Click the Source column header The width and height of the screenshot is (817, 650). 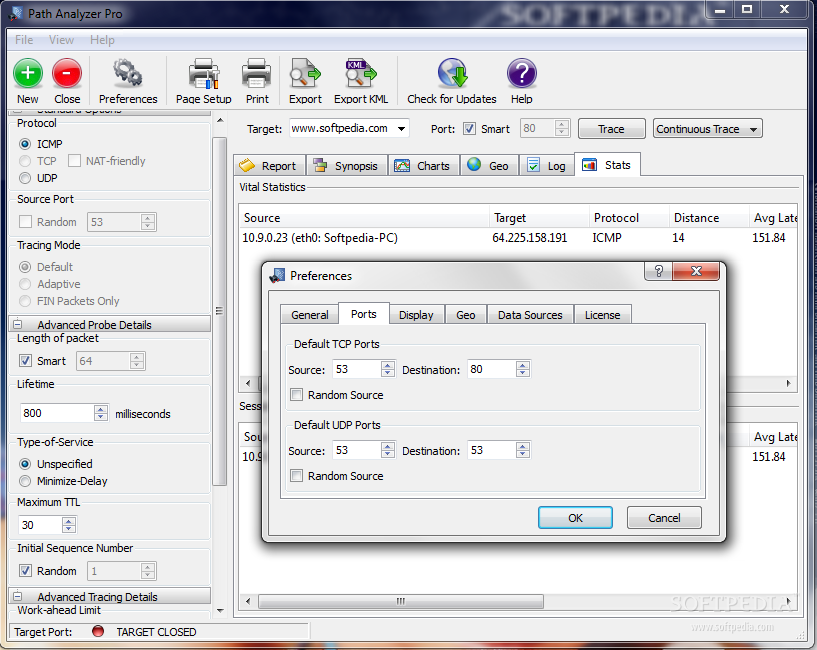(364, 217)
